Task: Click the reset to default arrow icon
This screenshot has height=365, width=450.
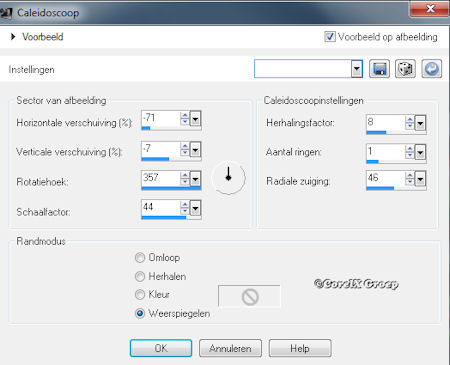Action: click(432, 69)
